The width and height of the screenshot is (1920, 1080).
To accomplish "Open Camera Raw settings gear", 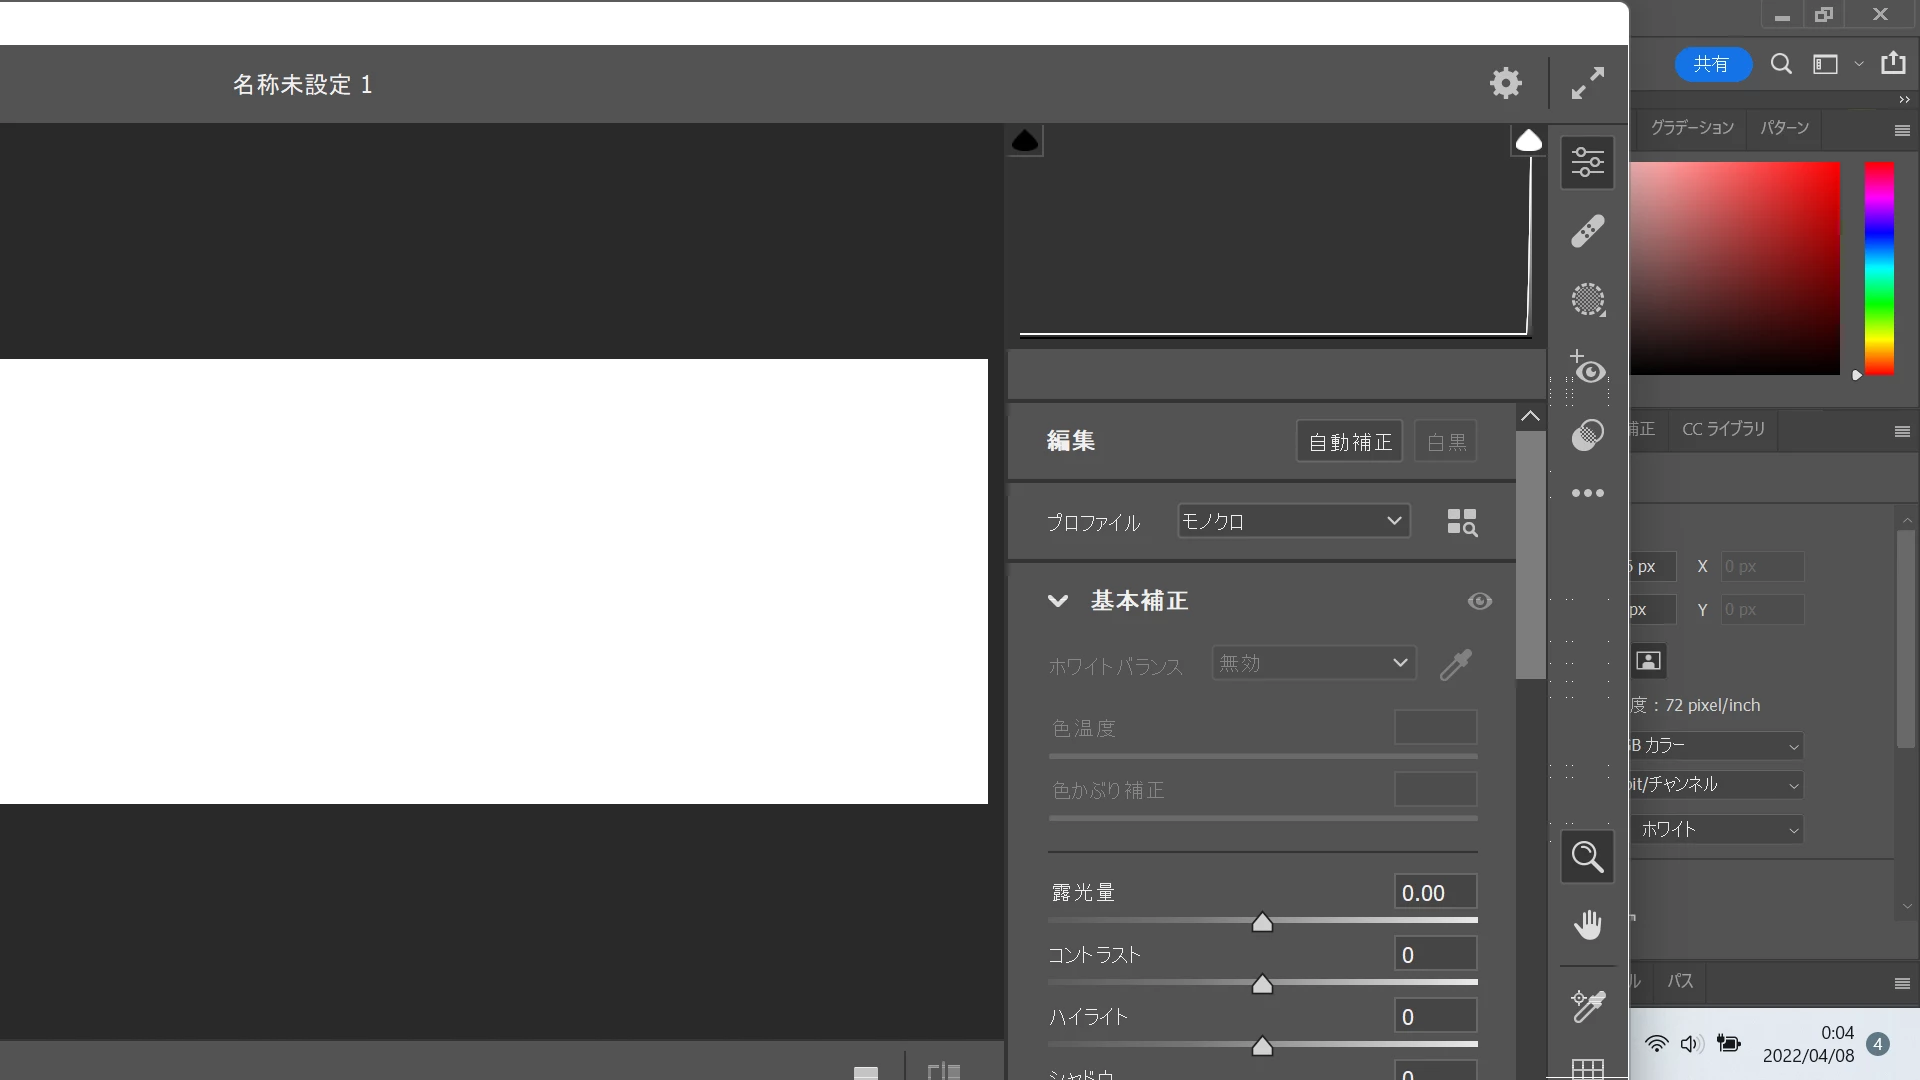I will (1505, 83).
